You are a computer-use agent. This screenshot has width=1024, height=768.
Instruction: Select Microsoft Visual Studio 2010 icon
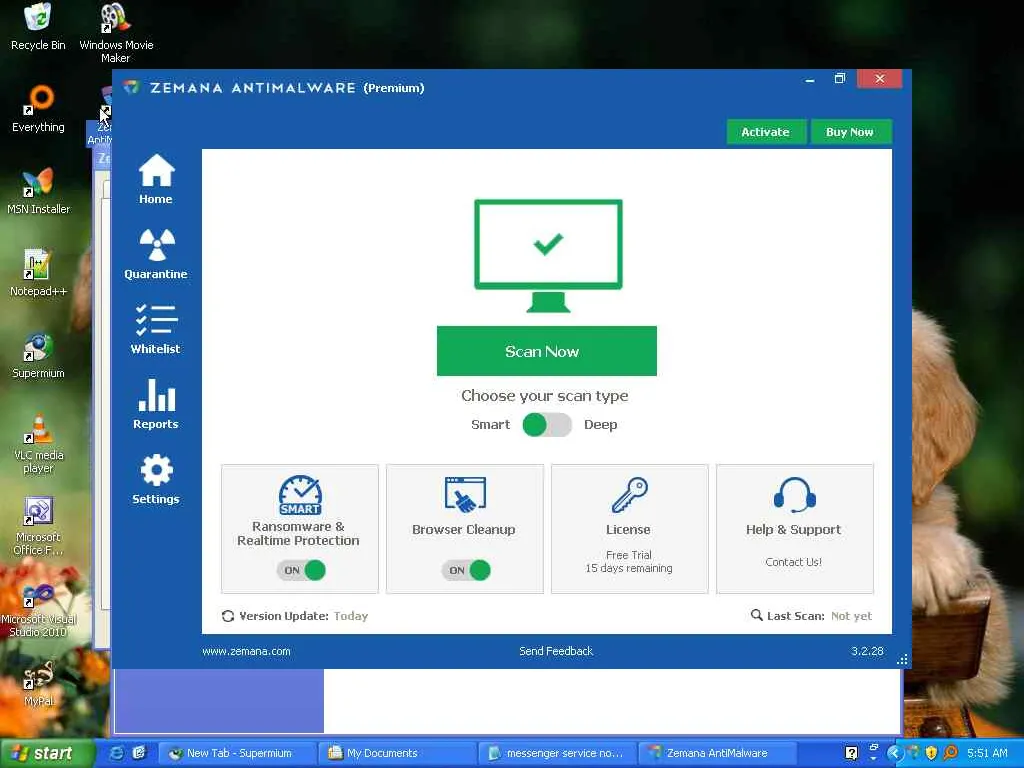pyautogui.click(x=38, y=609)
